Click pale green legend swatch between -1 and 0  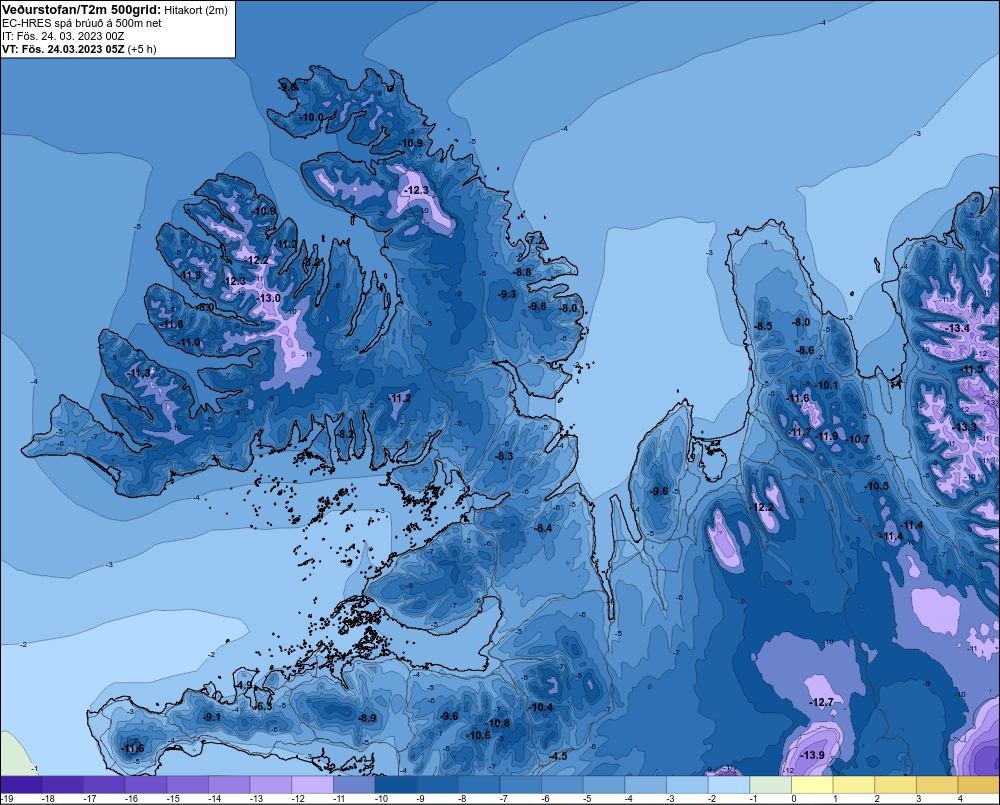(x=770, y=785)
